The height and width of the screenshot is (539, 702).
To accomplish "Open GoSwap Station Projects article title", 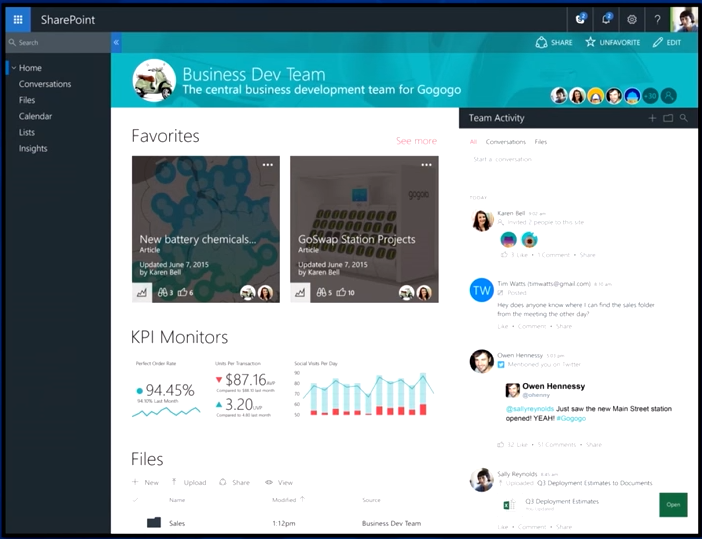I will [x=357, y=240].
